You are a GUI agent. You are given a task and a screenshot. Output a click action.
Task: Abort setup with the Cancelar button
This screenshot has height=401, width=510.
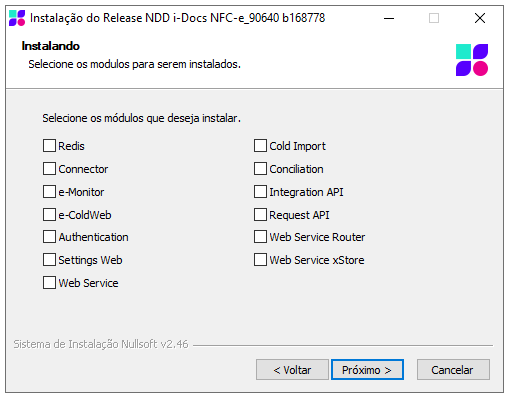pos(453,370)
